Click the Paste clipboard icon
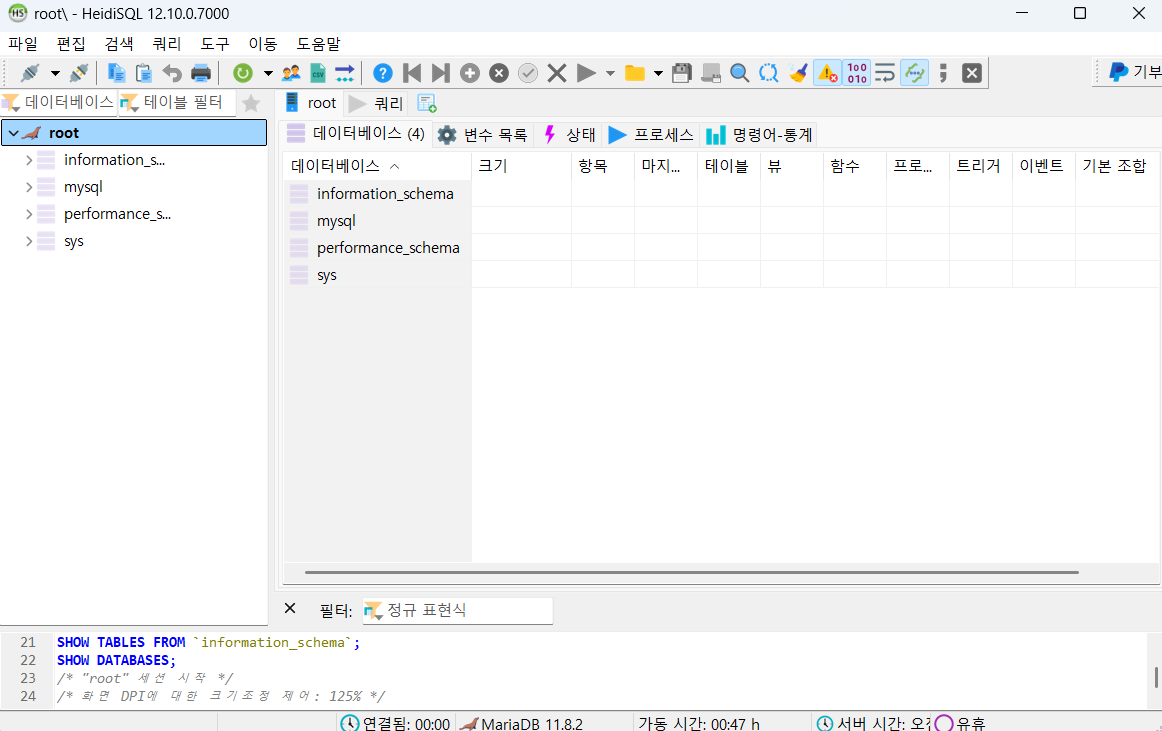Image resolution: width=1162 pixels, height=731 pixels. point(144,73)
